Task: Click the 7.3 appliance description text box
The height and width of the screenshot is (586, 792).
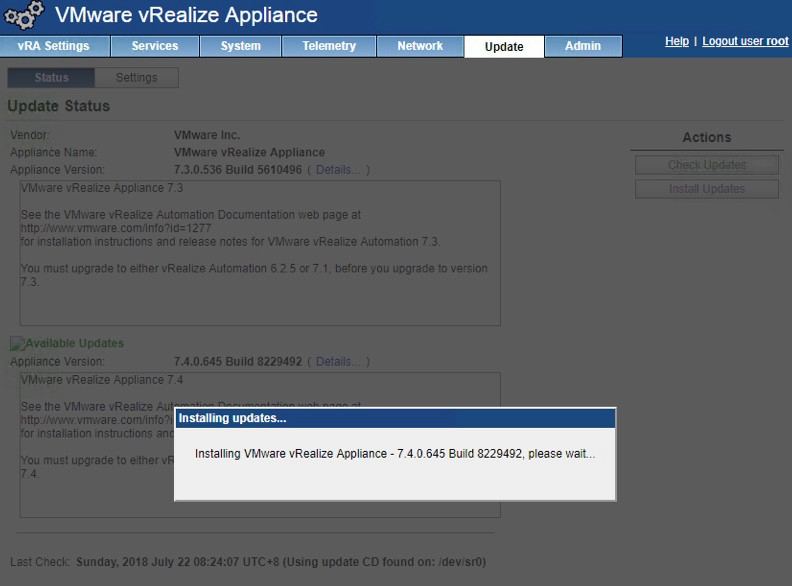Action: point(260,253)
